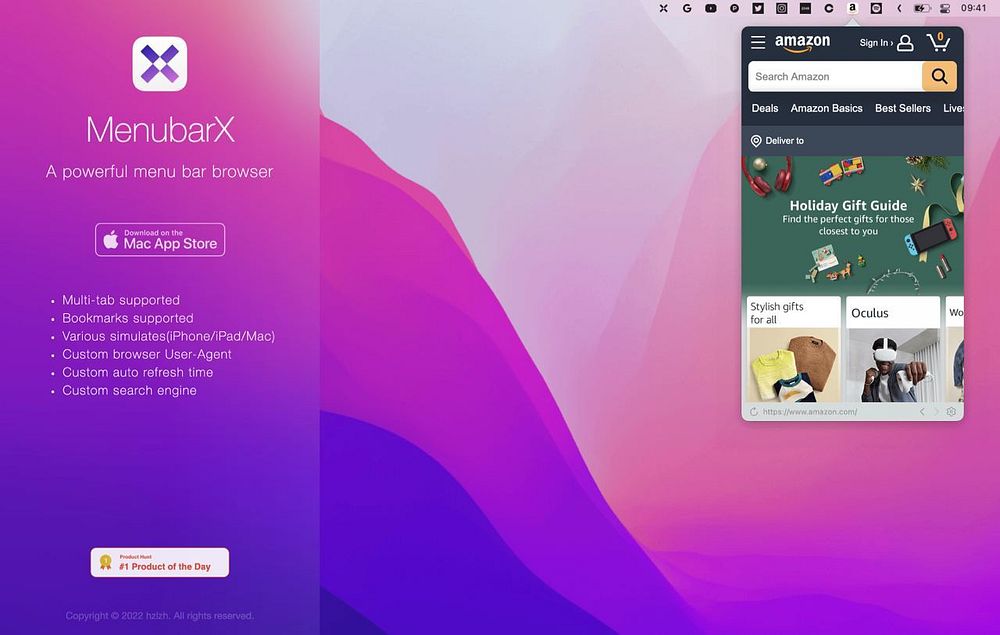The height and width of the screenshot is (635, 1000).
Task: Click "Custom auto refresh time" feature text
Action: [138, 372]
